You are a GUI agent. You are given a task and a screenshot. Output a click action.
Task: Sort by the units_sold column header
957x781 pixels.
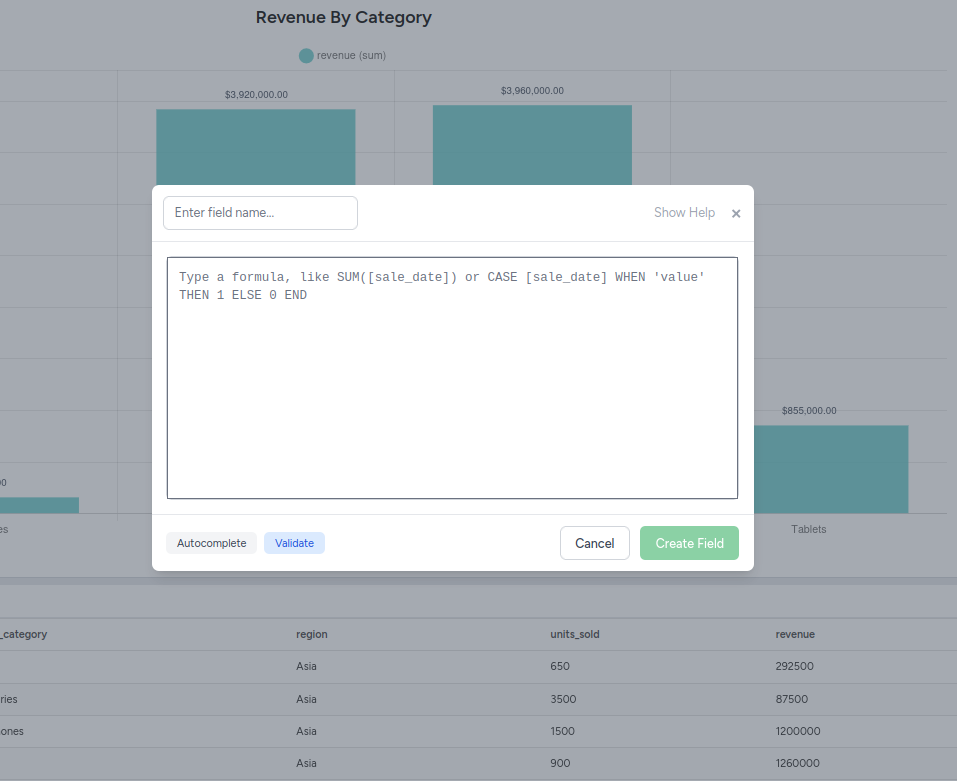coord(575,634)
